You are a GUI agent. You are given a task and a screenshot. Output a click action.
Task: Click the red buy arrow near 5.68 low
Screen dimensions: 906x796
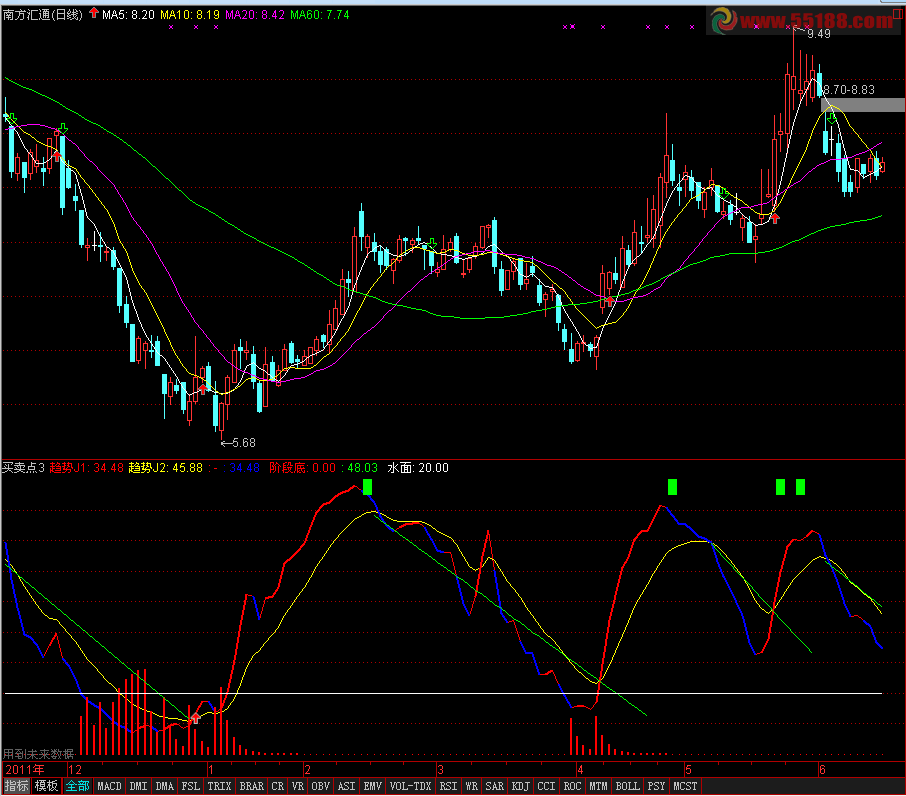(204, 386)
